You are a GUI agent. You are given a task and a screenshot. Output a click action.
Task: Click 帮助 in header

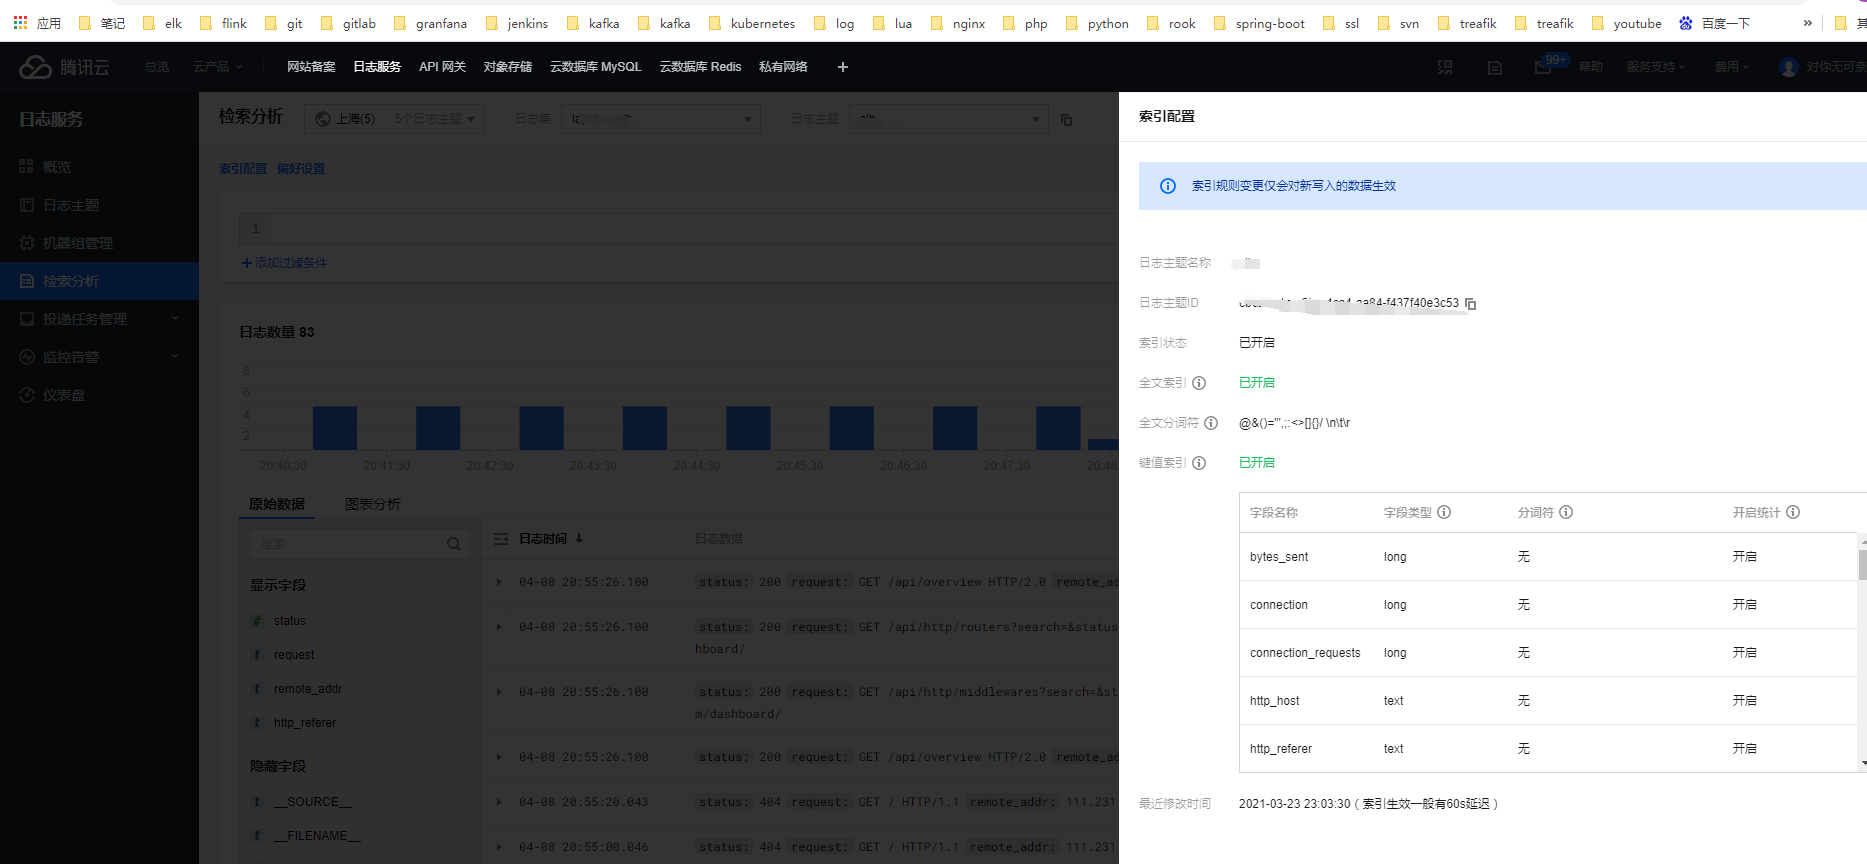(1591, 67)
